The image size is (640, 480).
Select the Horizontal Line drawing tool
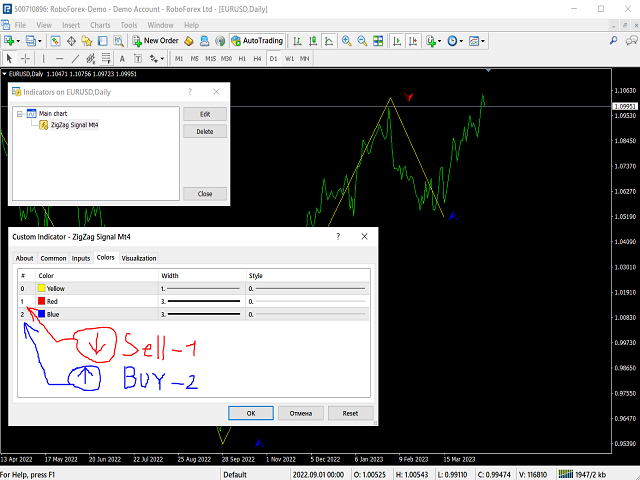(x=60, y=59)
